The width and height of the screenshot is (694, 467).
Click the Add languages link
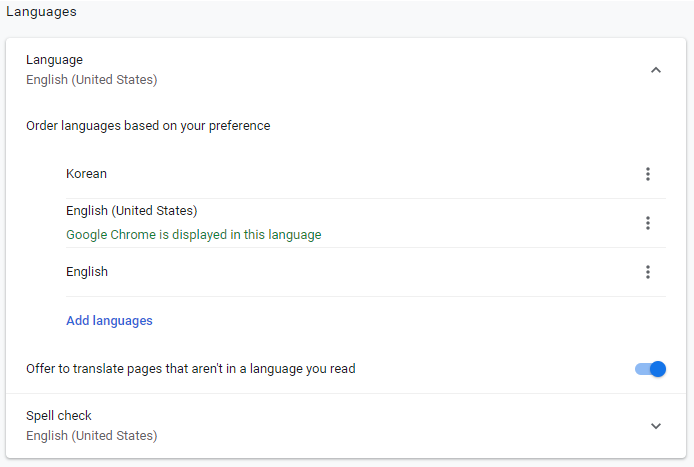109,320
